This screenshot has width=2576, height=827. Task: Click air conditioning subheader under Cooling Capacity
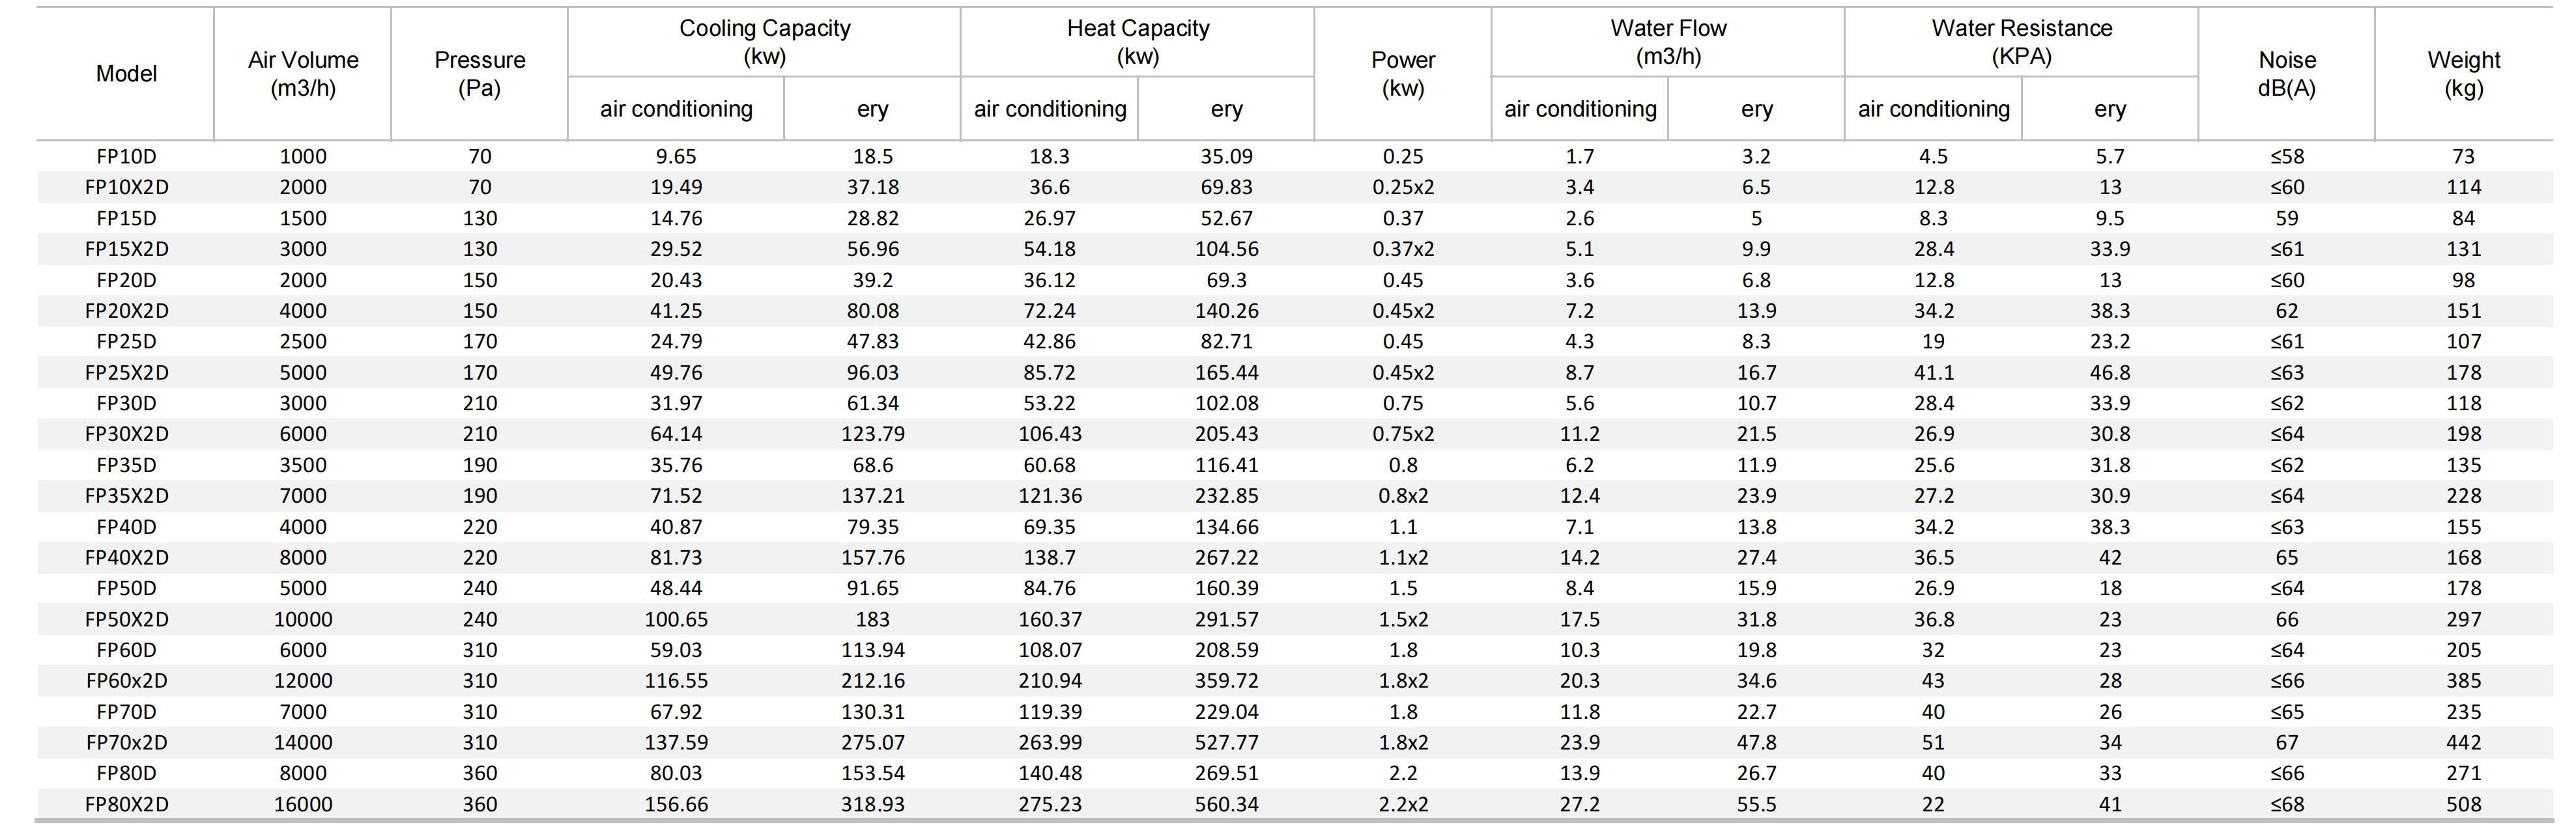tap(676, 109)
